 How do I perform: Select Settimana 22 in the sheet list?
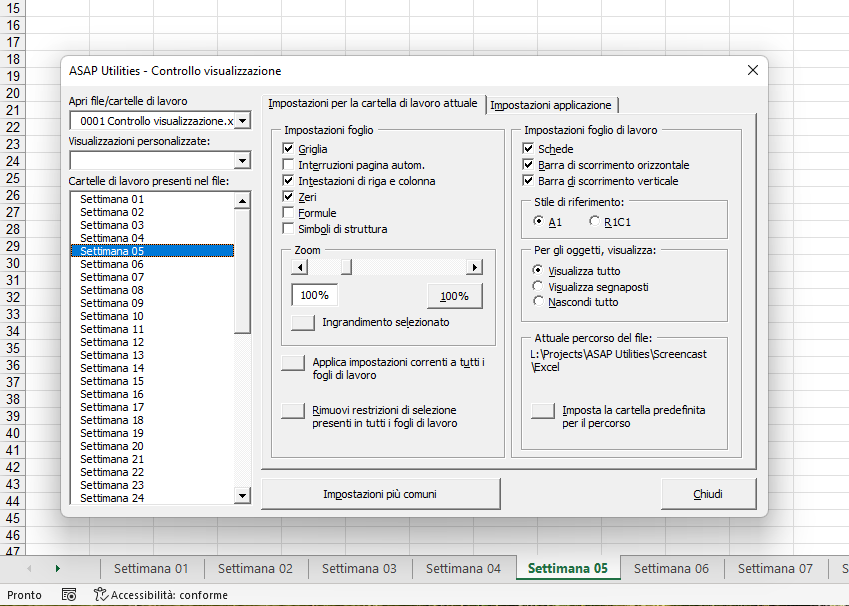pos(152,472)
